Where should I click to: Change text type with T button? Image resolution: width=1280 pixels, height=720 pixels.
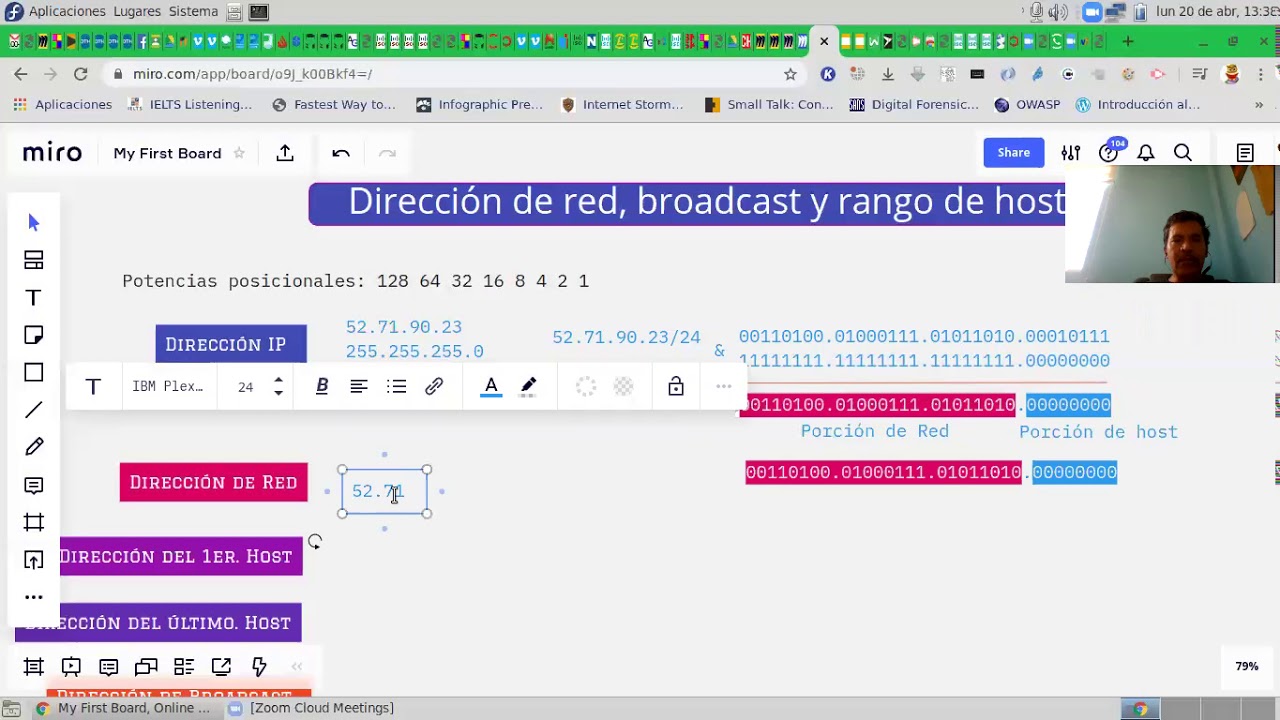(93, 386)
